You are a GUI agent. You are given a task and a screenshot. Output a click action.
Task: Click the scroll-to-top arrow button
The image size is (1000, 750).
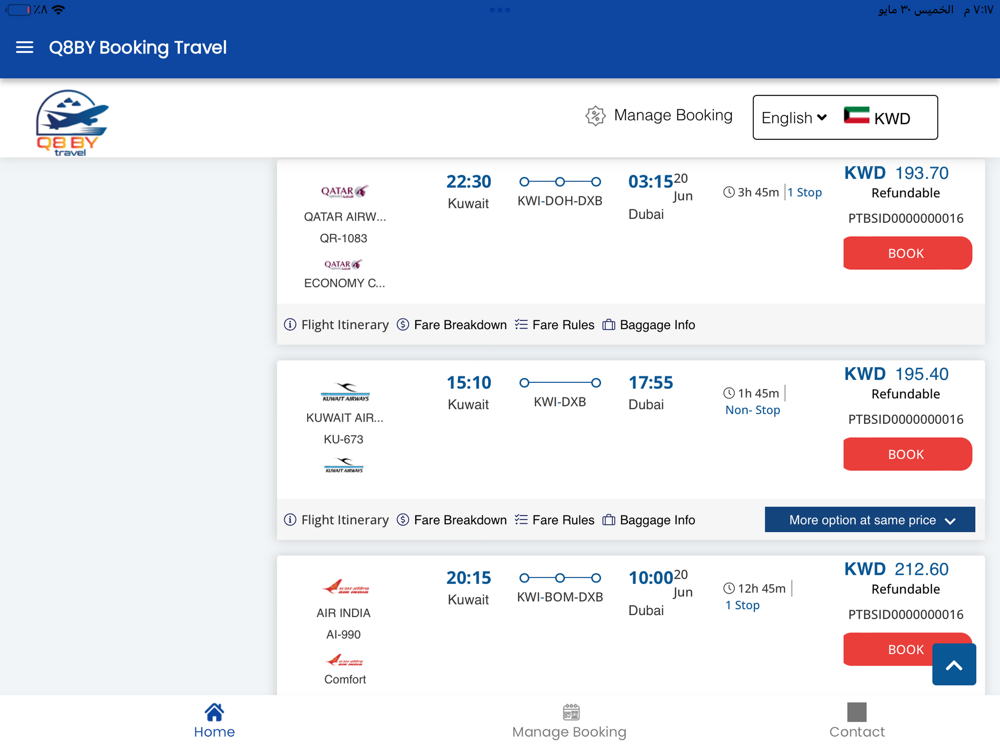click(x=954, y=665)
